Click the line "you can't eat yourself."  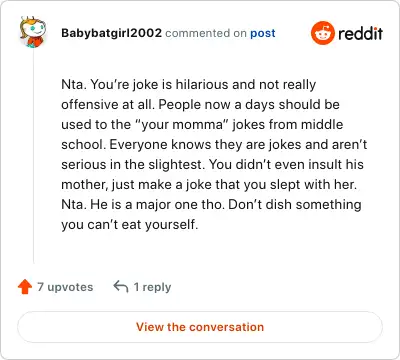130,225
